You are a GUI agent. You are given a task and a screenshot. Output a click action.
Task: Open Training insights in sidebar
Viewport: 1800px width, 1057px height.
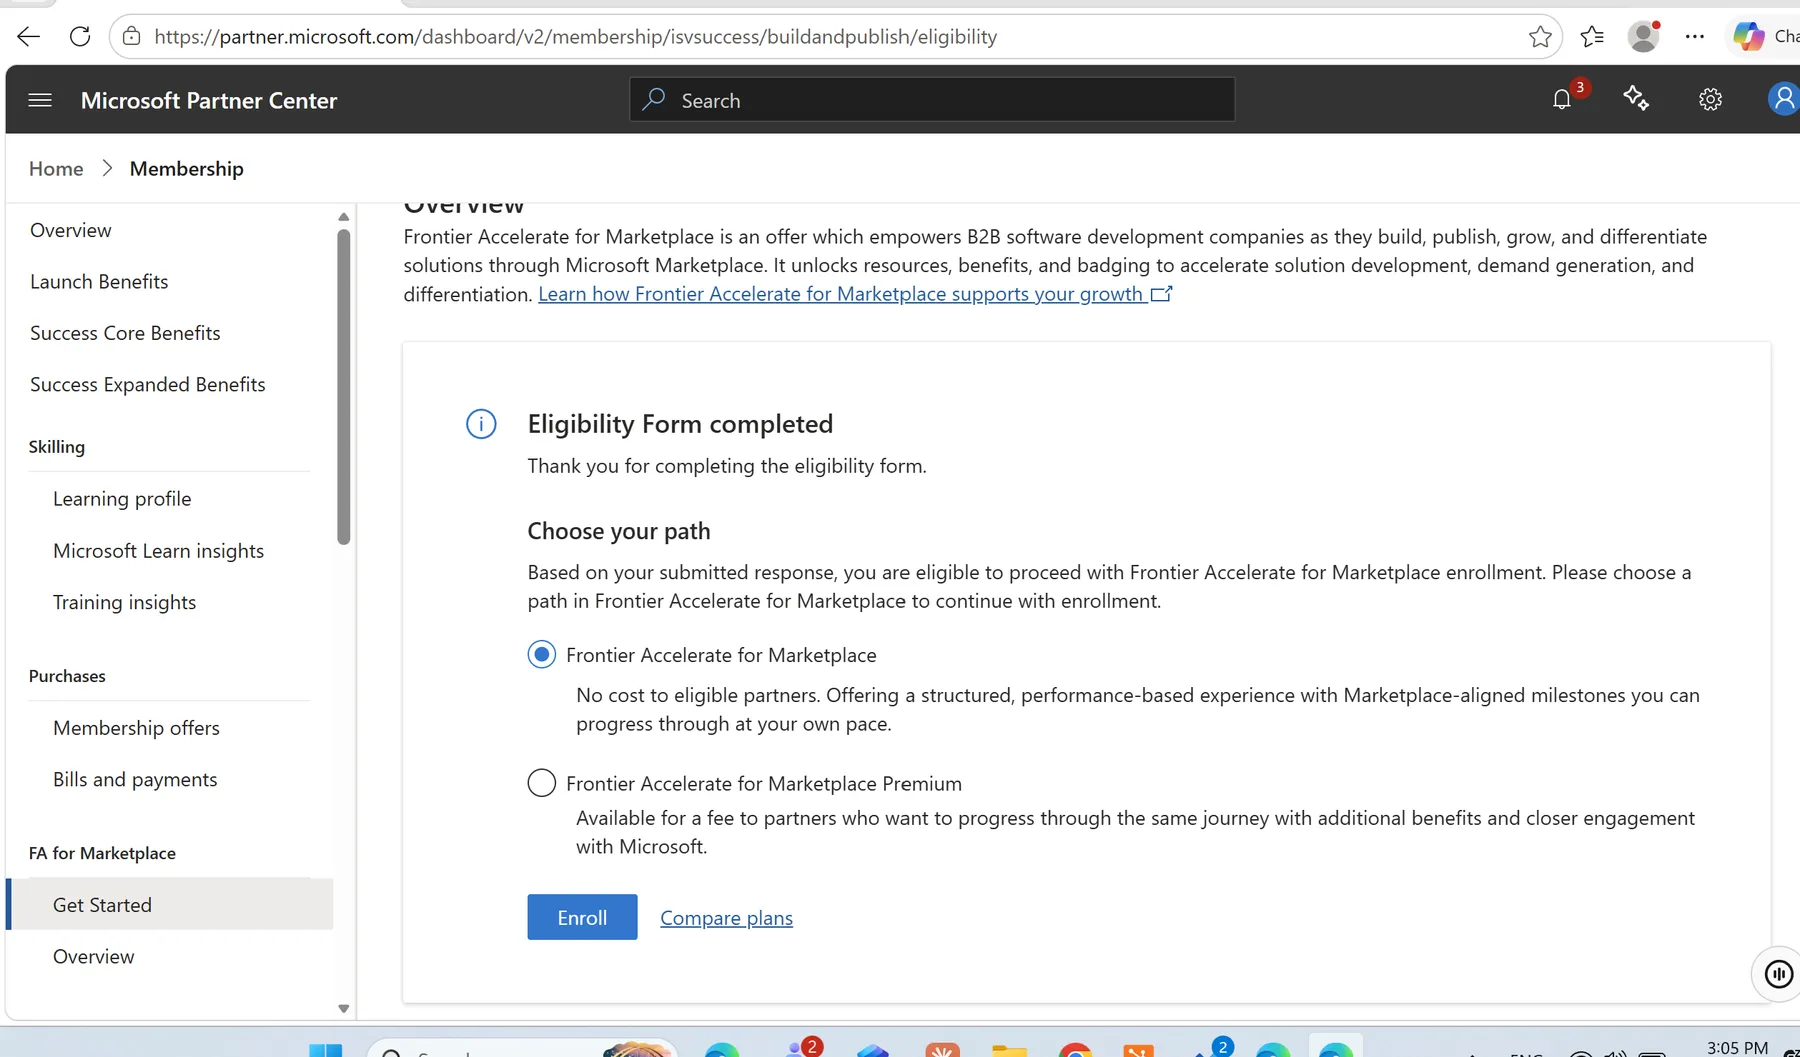pos(124,602)
